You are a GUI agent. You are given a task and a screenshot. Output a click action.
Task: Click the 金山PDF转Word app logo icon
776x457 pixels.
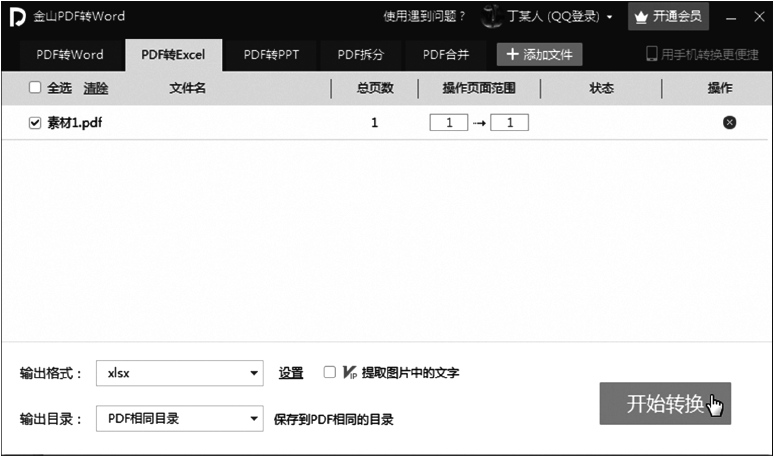[x=17, y=17]
